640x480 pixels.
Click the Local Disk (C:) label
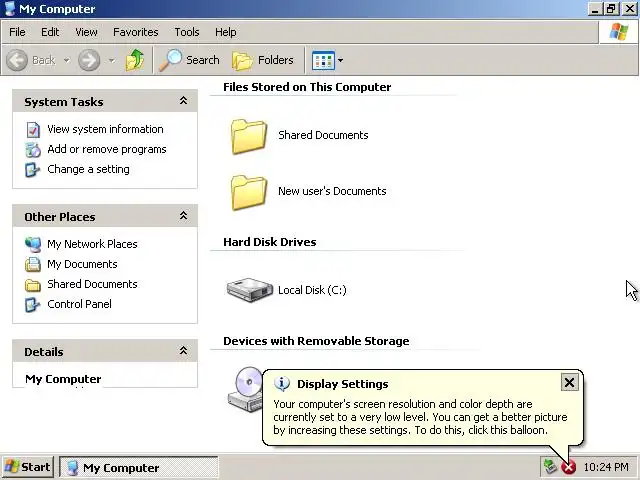(312, 290)
